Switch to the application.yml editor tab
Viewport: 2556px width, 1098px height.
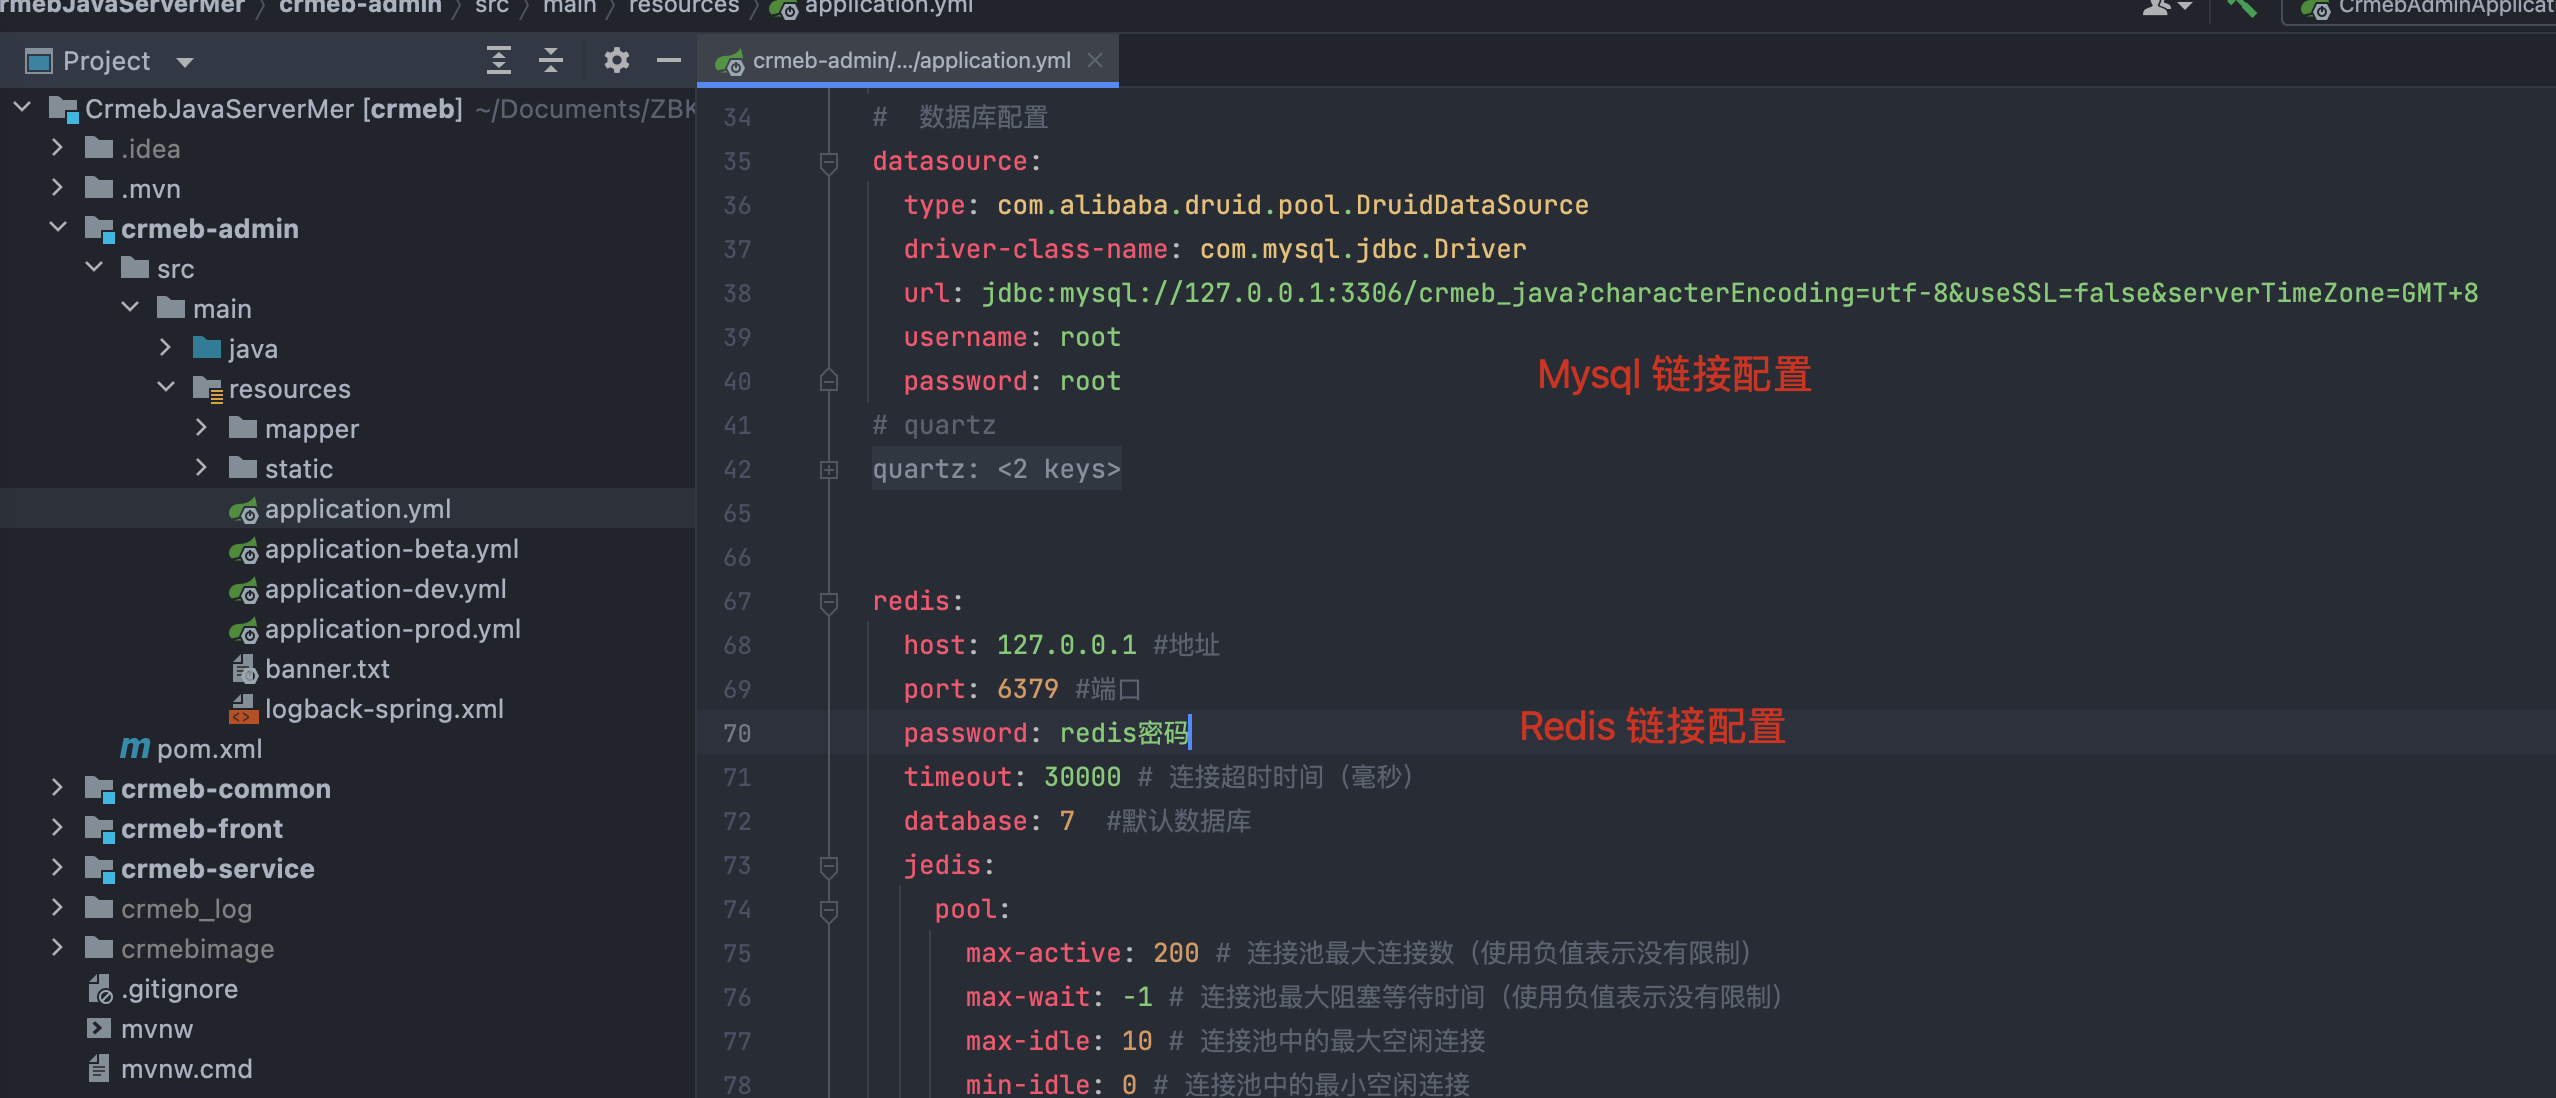(900, 60)
